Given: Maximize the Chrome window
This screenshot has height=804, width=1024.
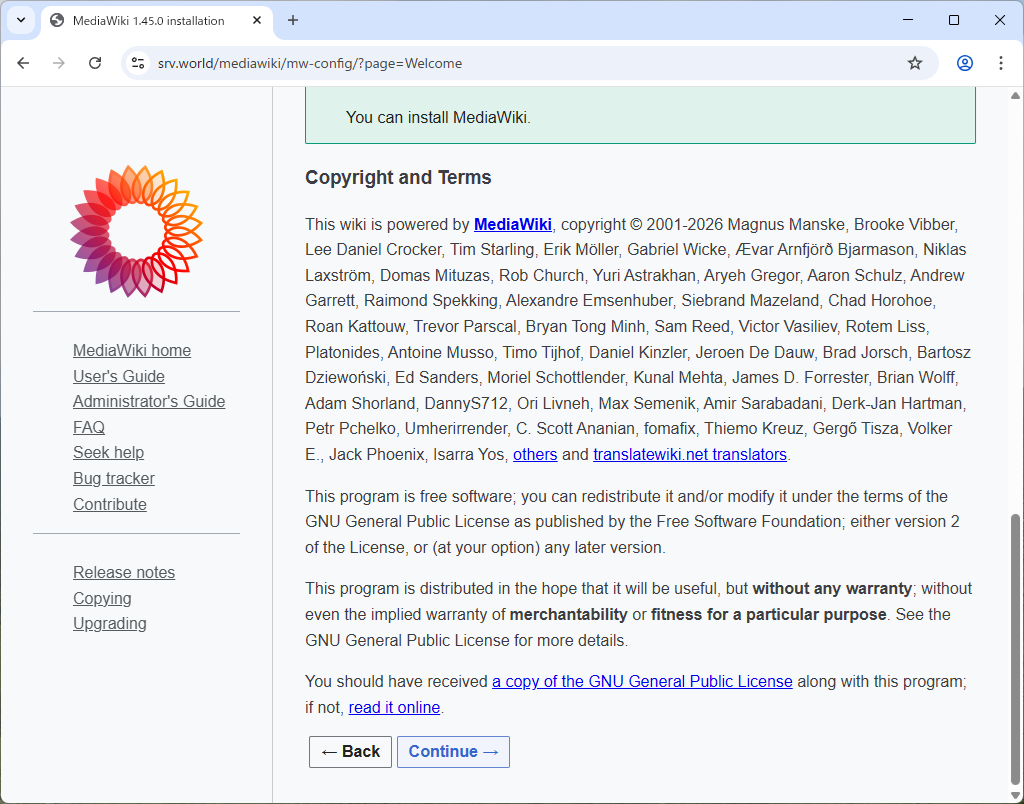Looking at the screenshot, I should [x=953, y=20].
